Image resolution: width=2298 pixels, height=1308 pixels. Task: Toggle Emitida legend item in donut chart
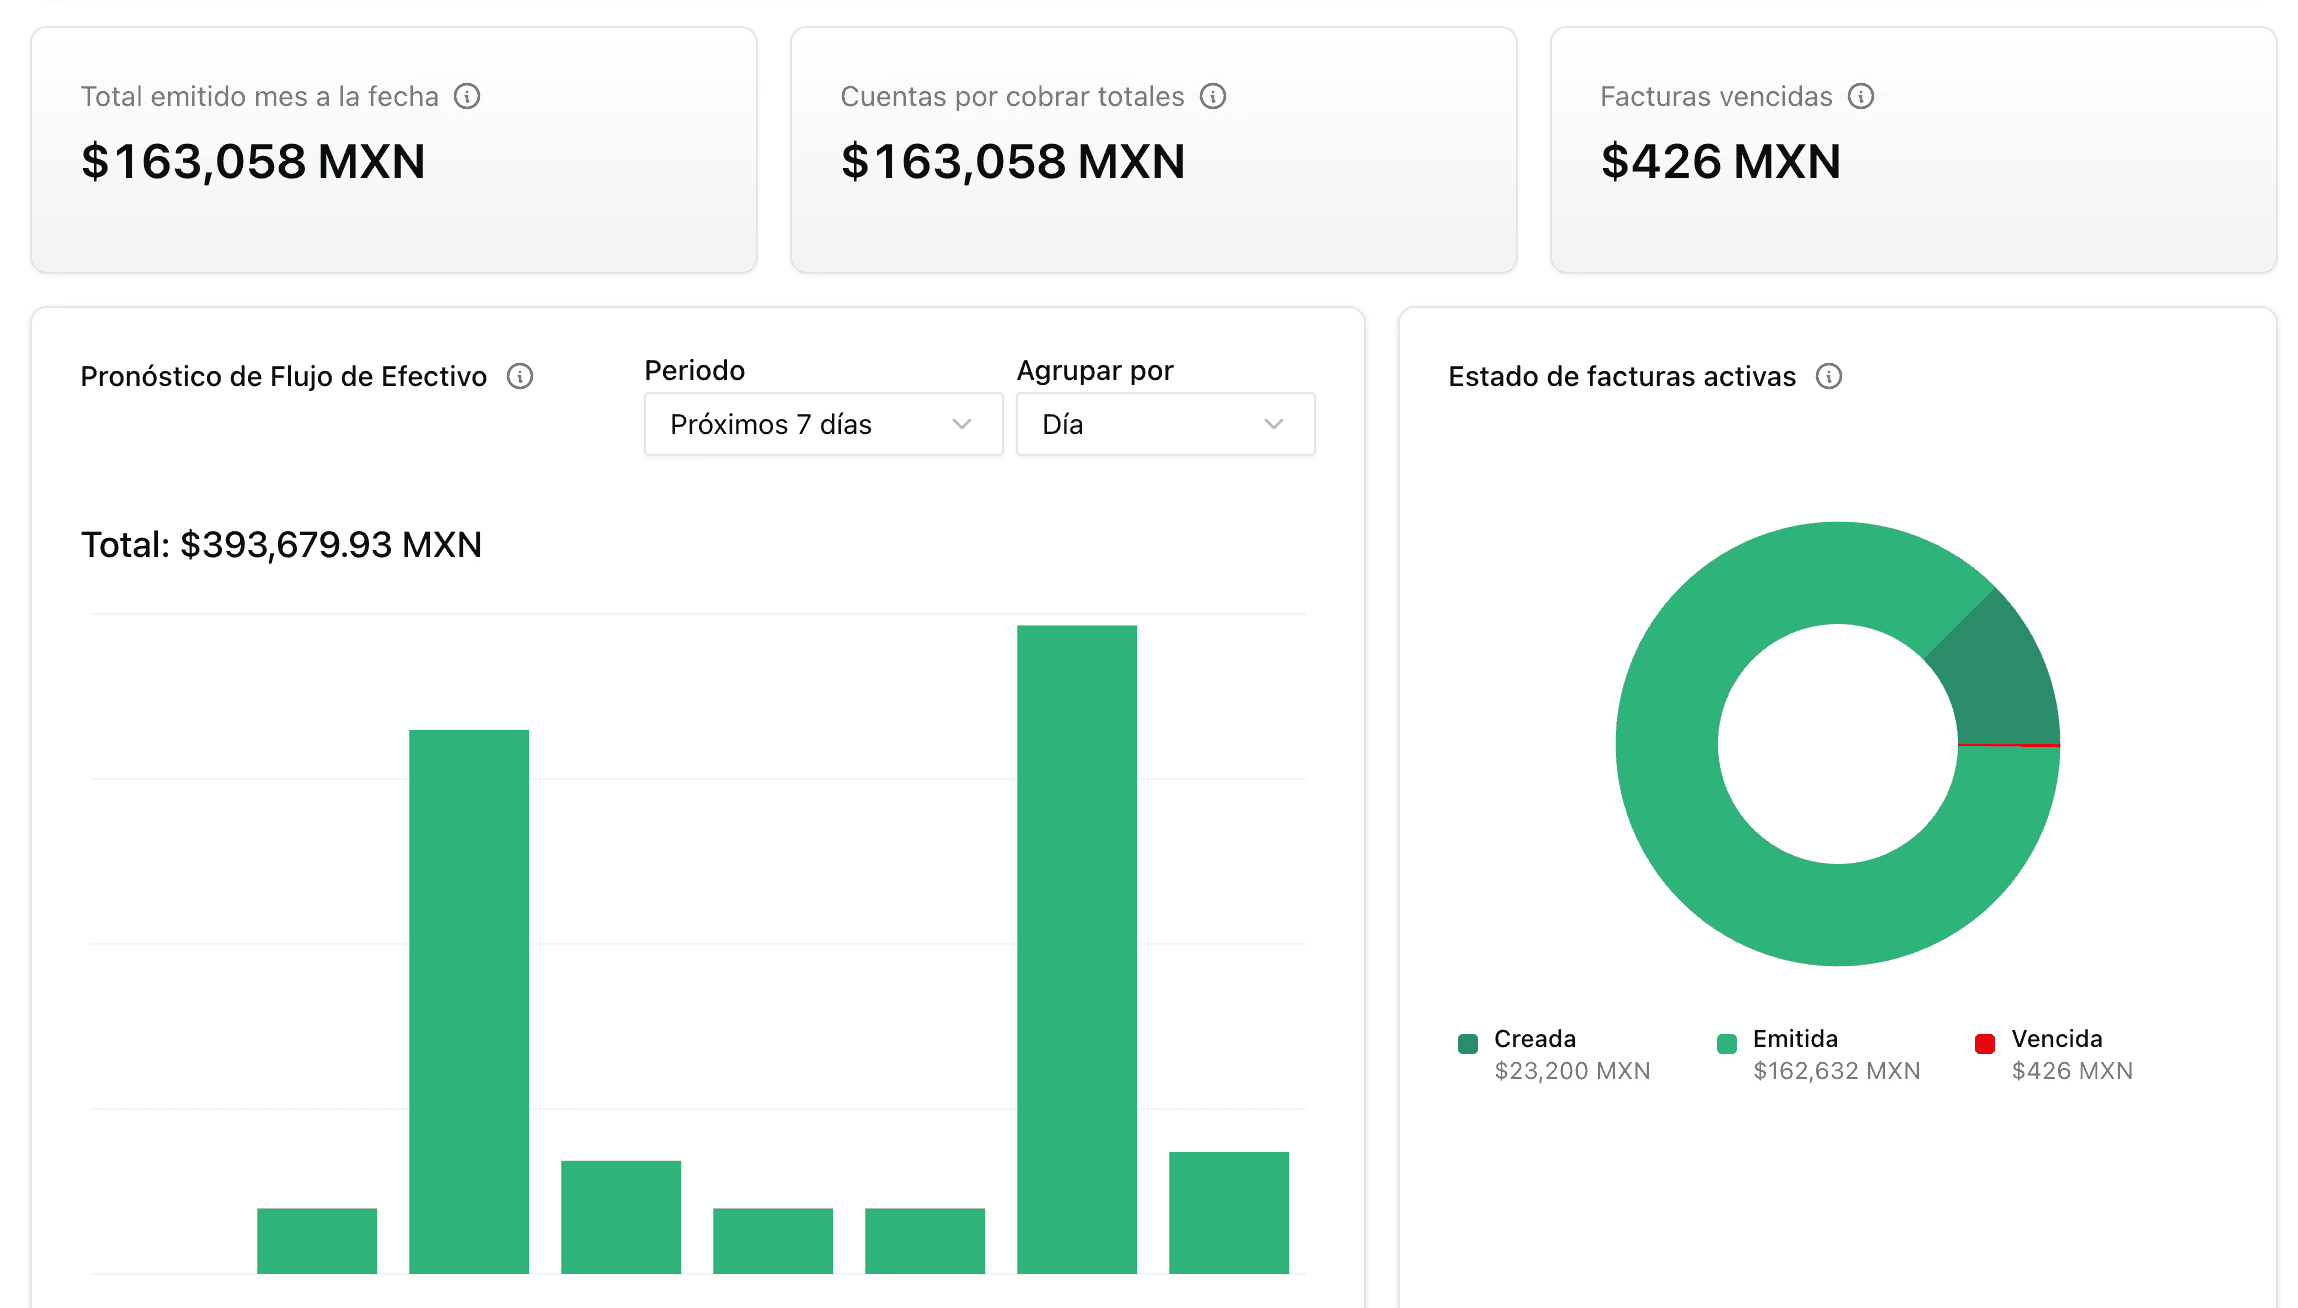click(x=1795, y=1039)
